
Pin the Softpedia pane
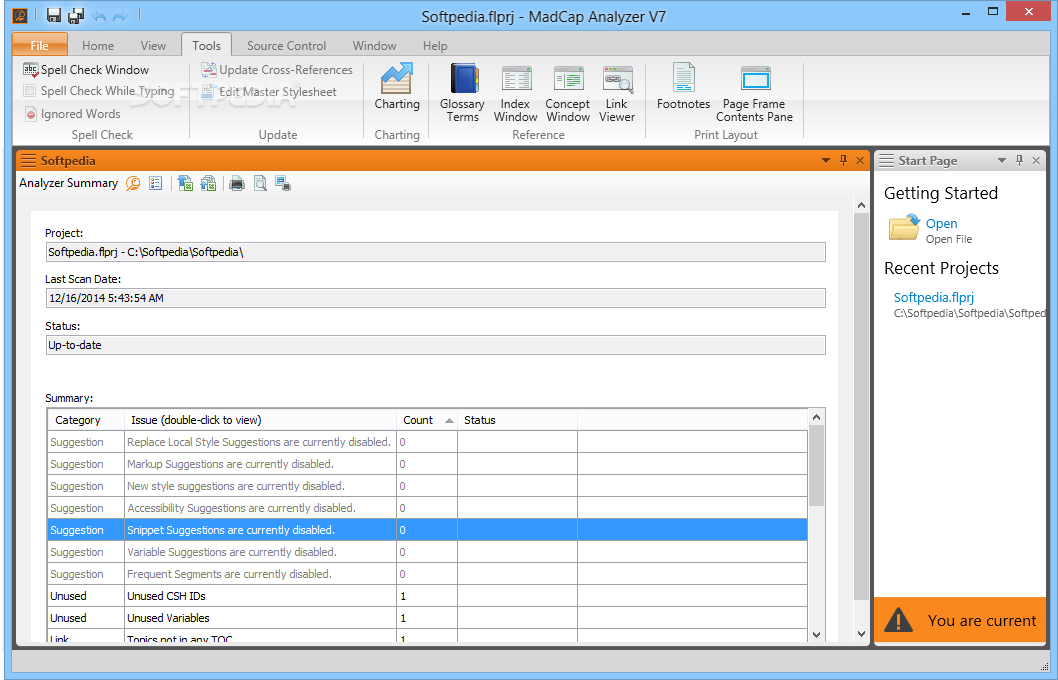click(843, 160)
